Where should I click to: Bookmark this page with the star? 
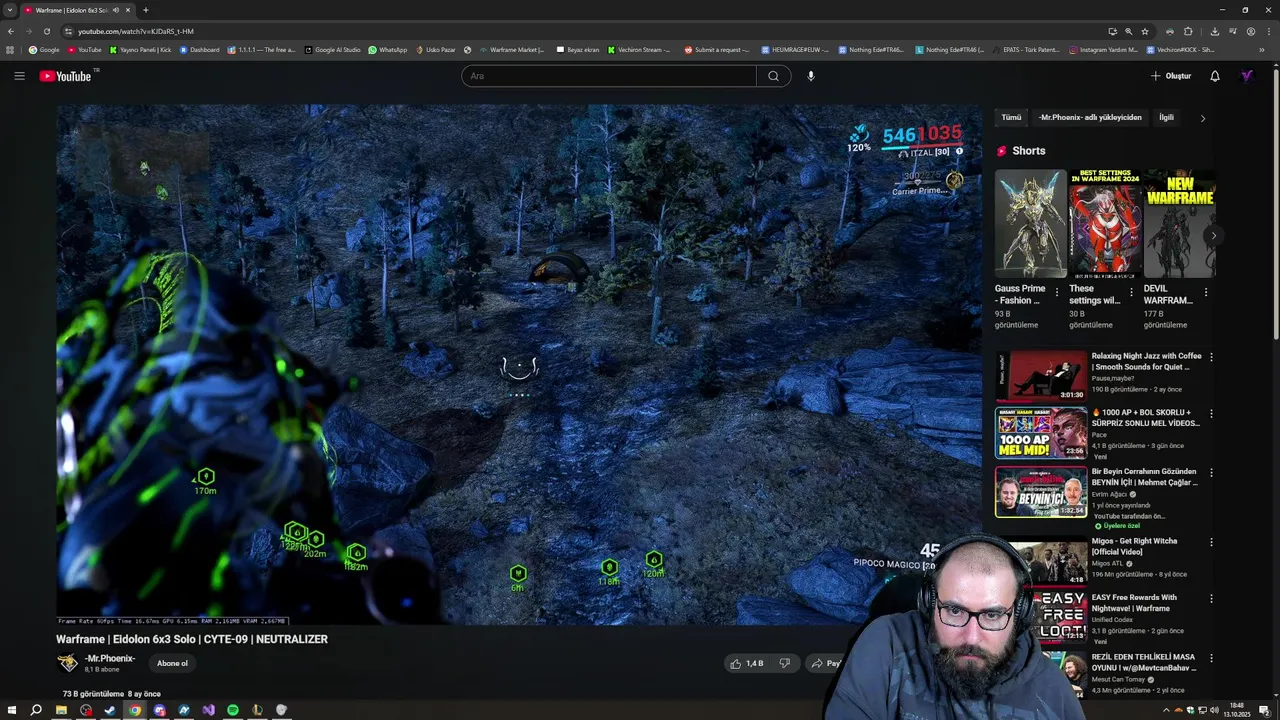coord(1145,31)
